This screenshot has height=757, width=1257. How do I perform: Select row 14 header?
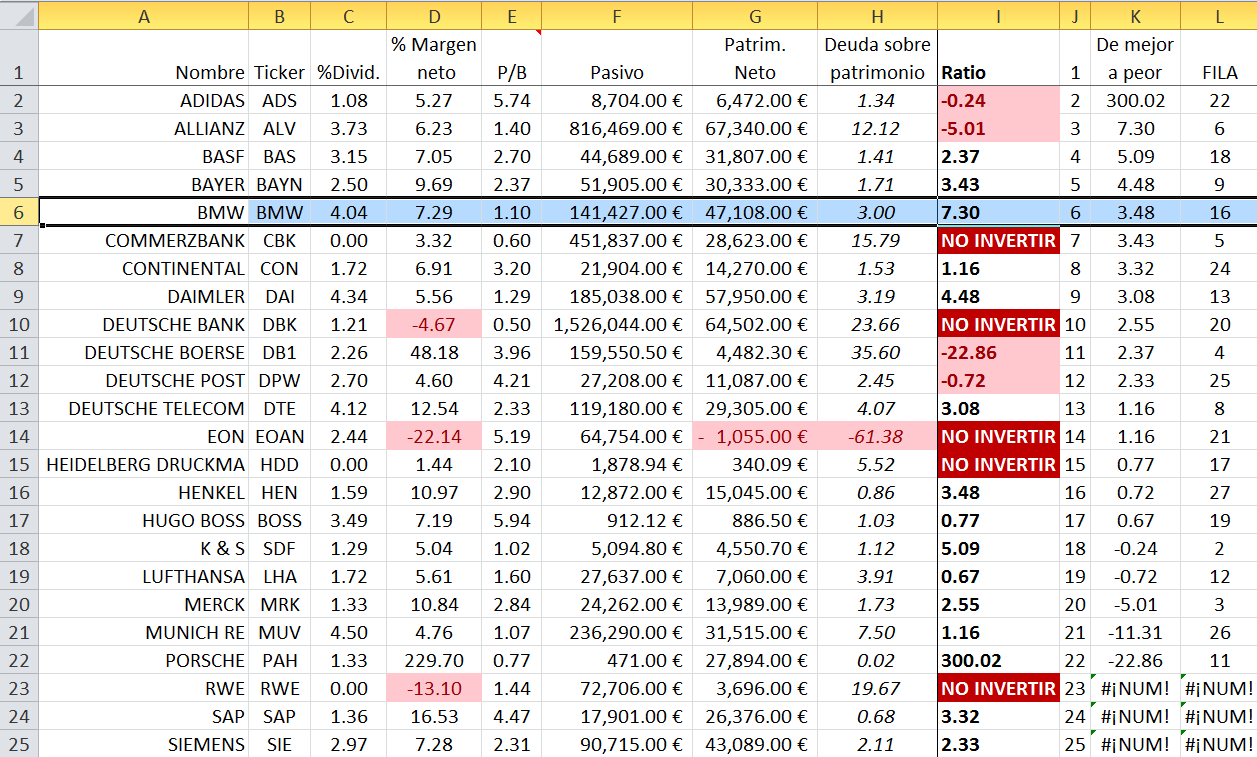[19, 436]
